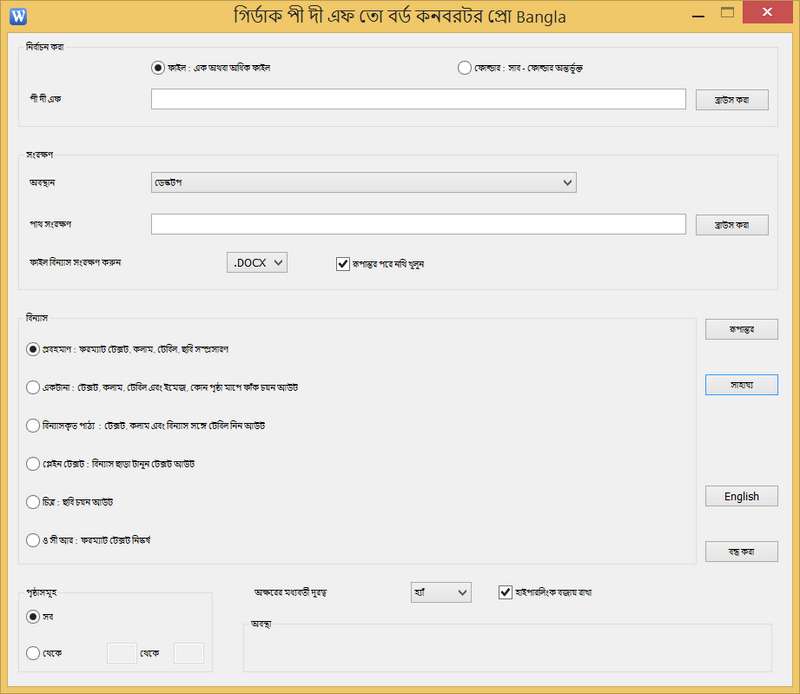The image size is (800, 694).
Task: Click the browse button beside the save path field
Action: pos(731,224)
